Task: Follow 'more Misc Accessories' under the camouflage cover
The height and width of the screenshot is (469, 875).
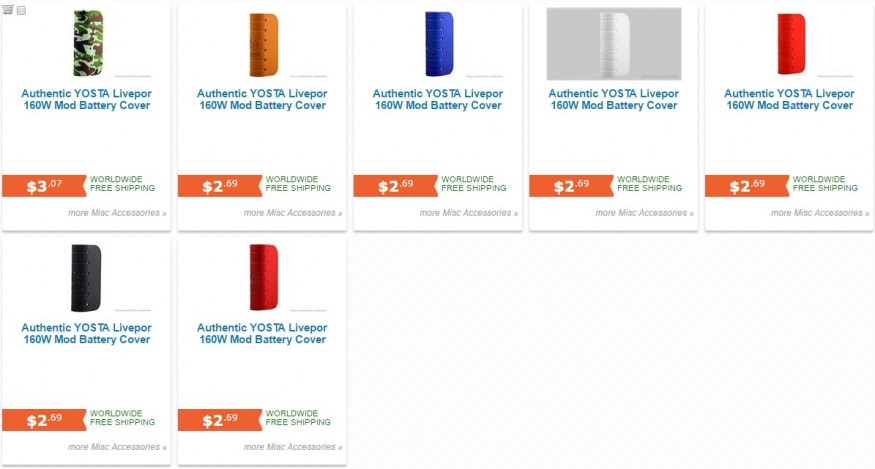Action: click(x=117, y=213)
